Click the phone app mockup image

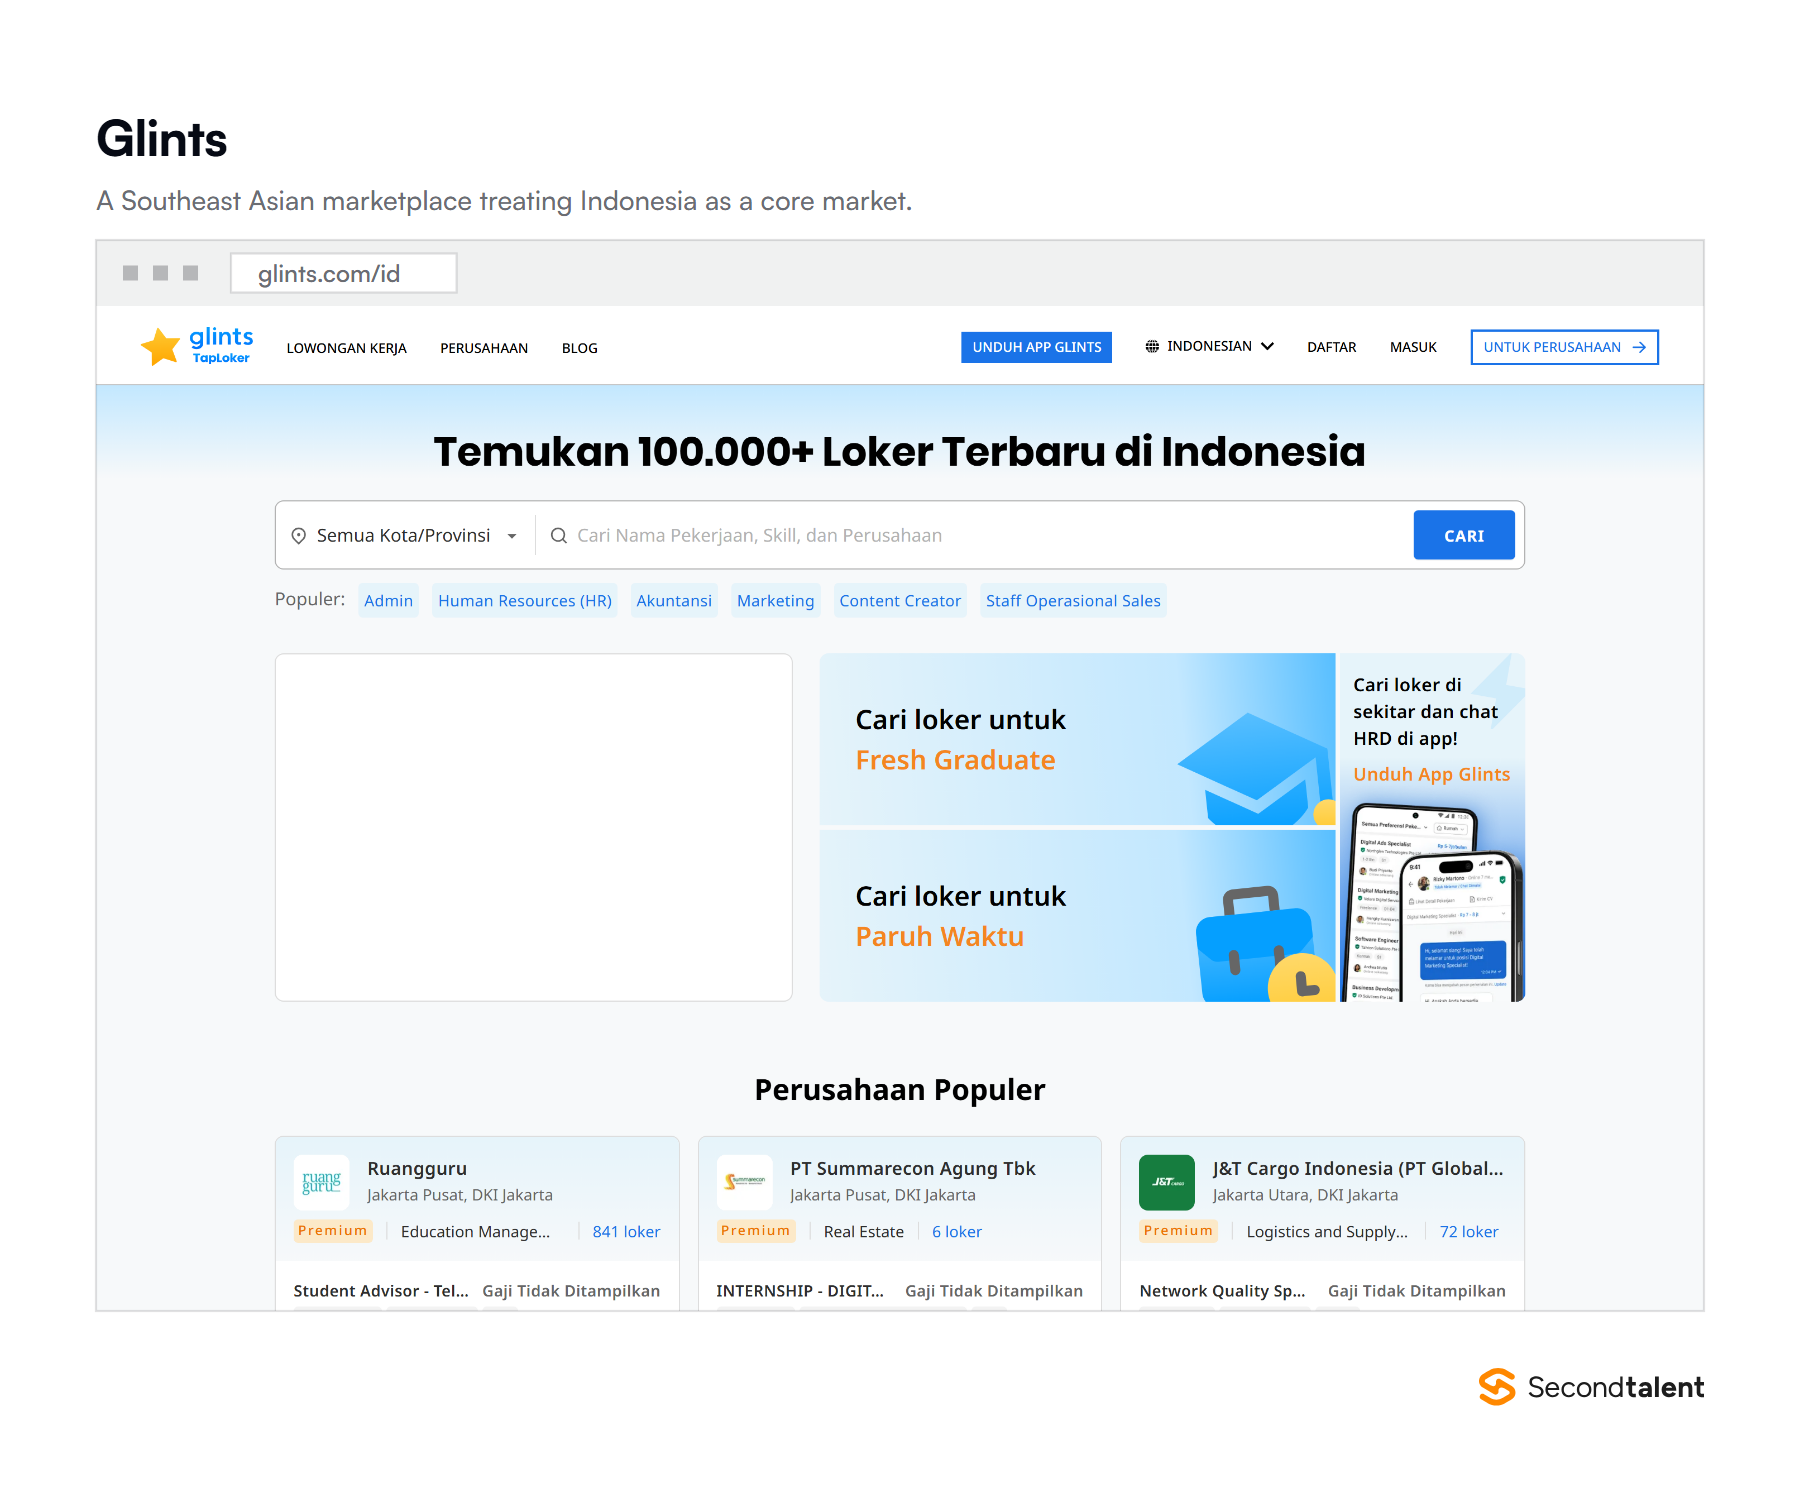coord(1434,901)
